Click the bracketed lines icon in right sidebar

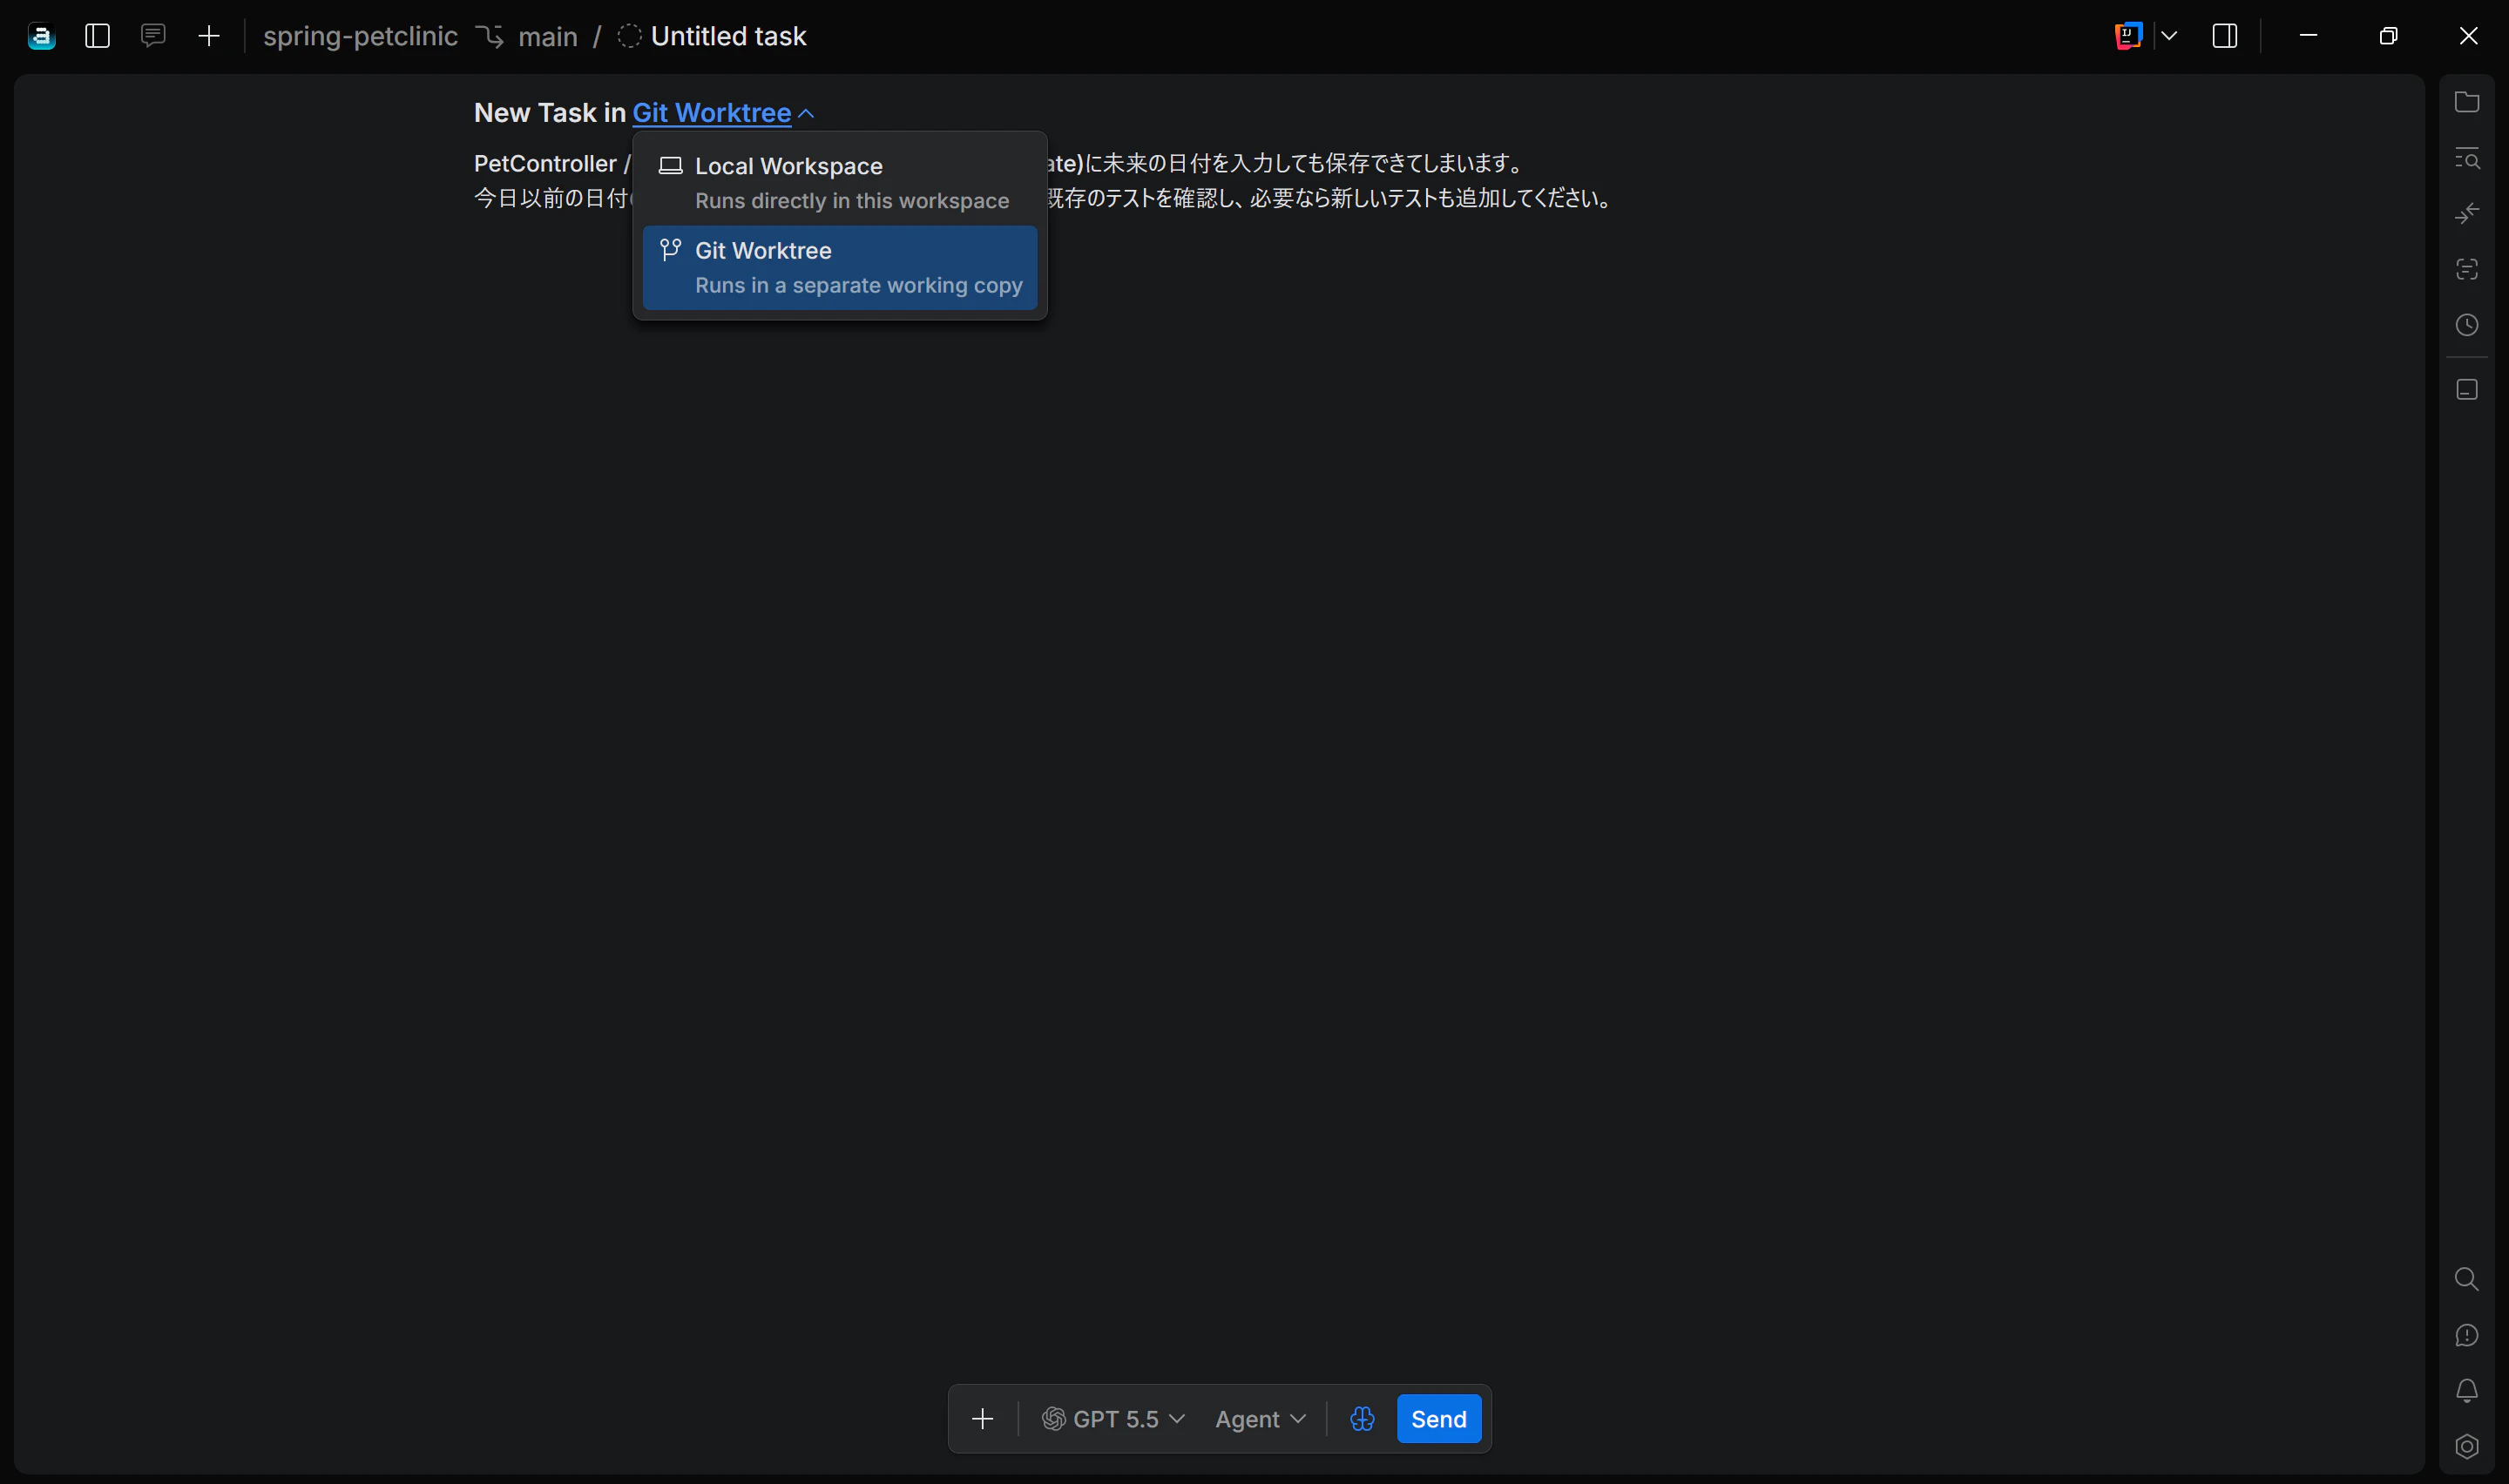click(x=2467, y=269)
